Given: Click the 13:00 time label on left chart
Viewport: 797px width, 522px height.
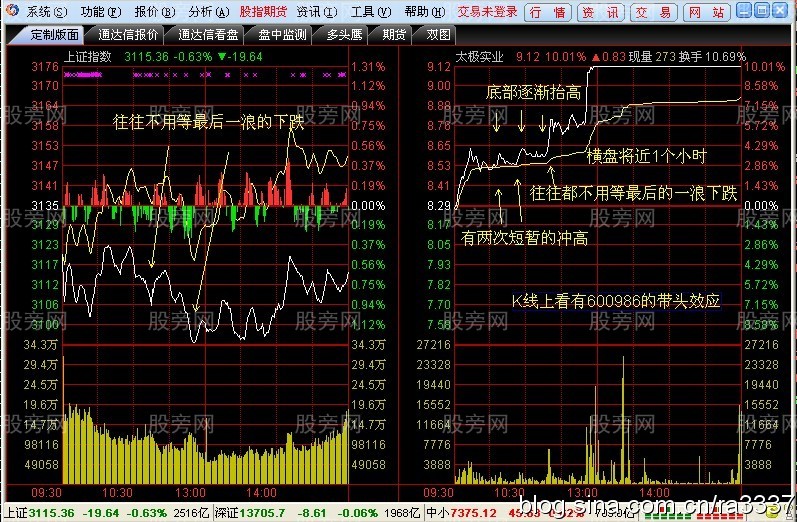Looking at the screenshot, I should click(190, 493).
